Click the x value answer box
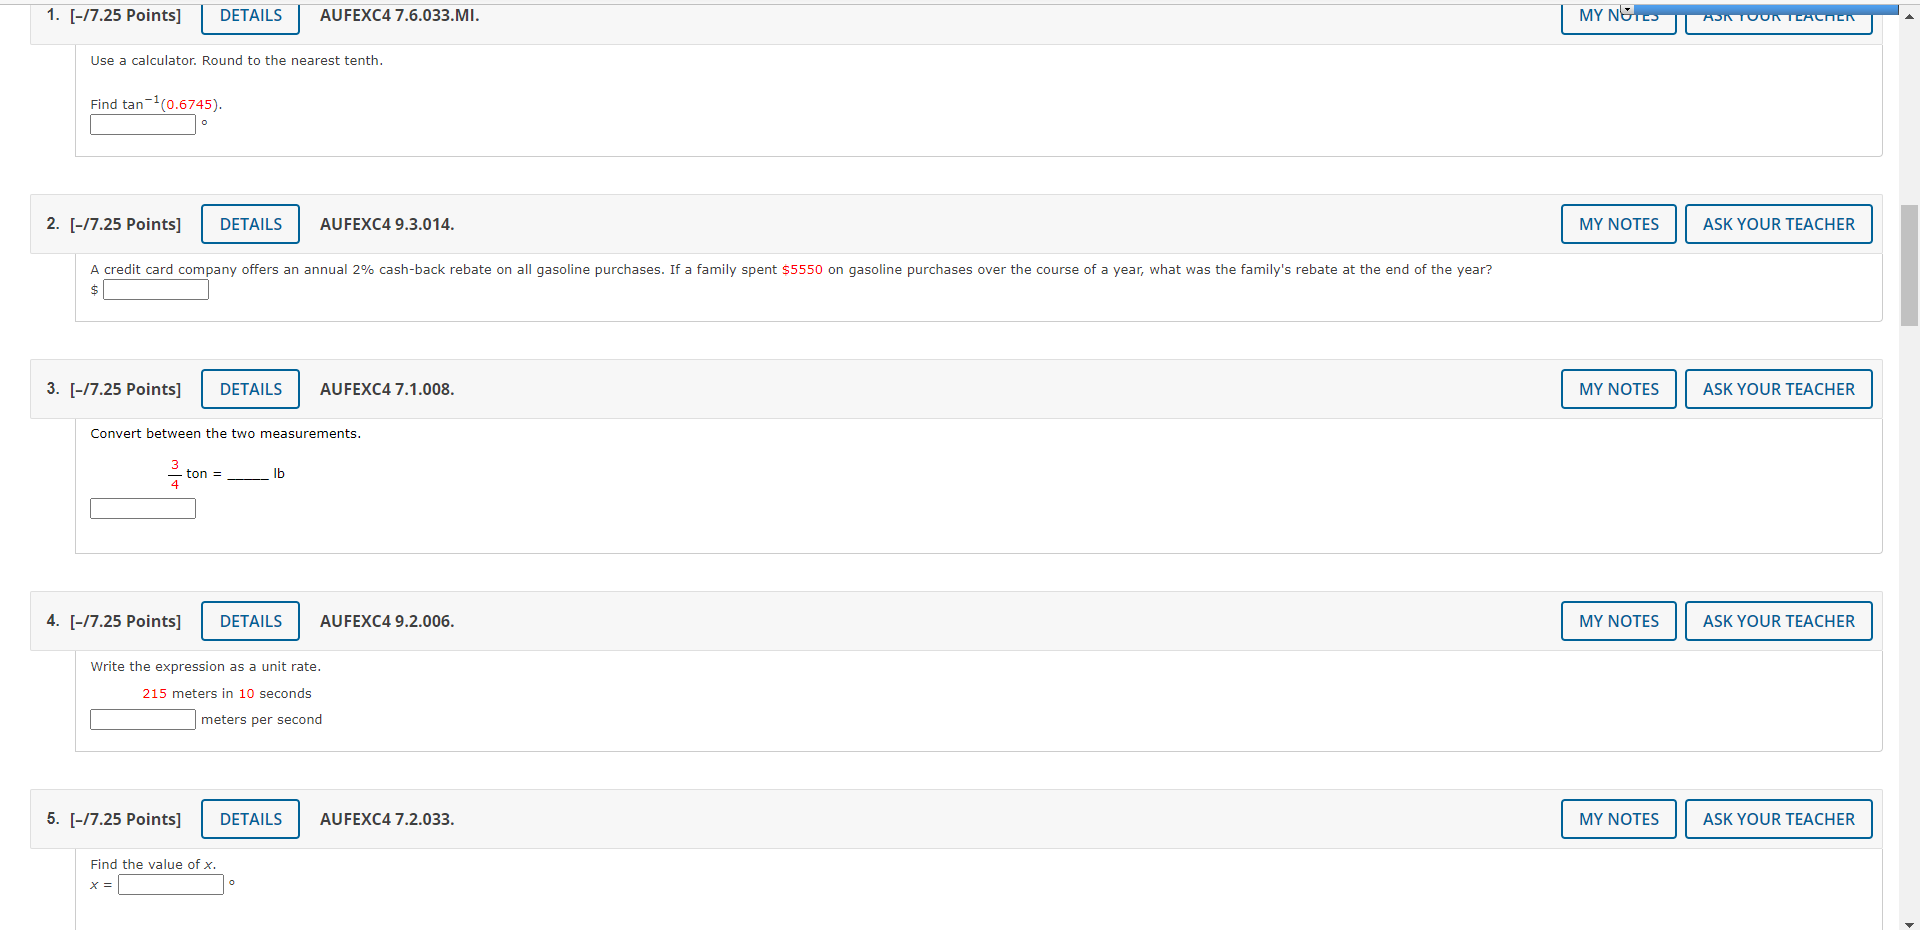Image resolution: width=1920 pixels, height=930 pixels. 170,884
